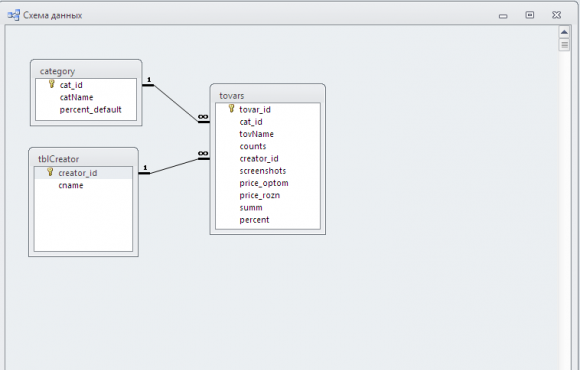580x370 pixels.
Task: Select the catName field in category
Action: [86, 97]
